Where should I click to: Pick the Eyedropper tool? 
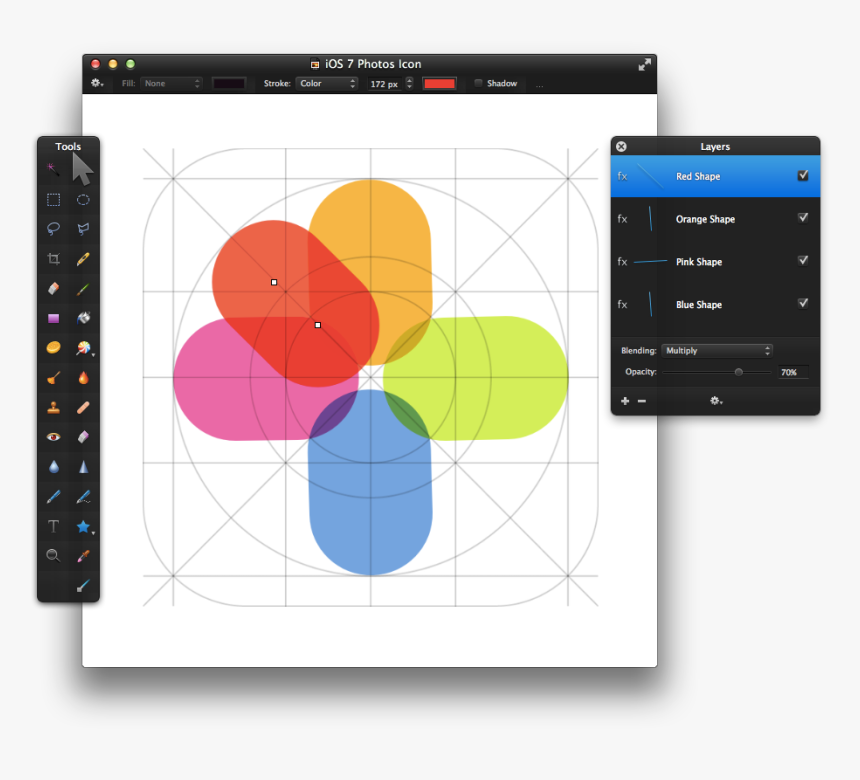pos(83,556)
